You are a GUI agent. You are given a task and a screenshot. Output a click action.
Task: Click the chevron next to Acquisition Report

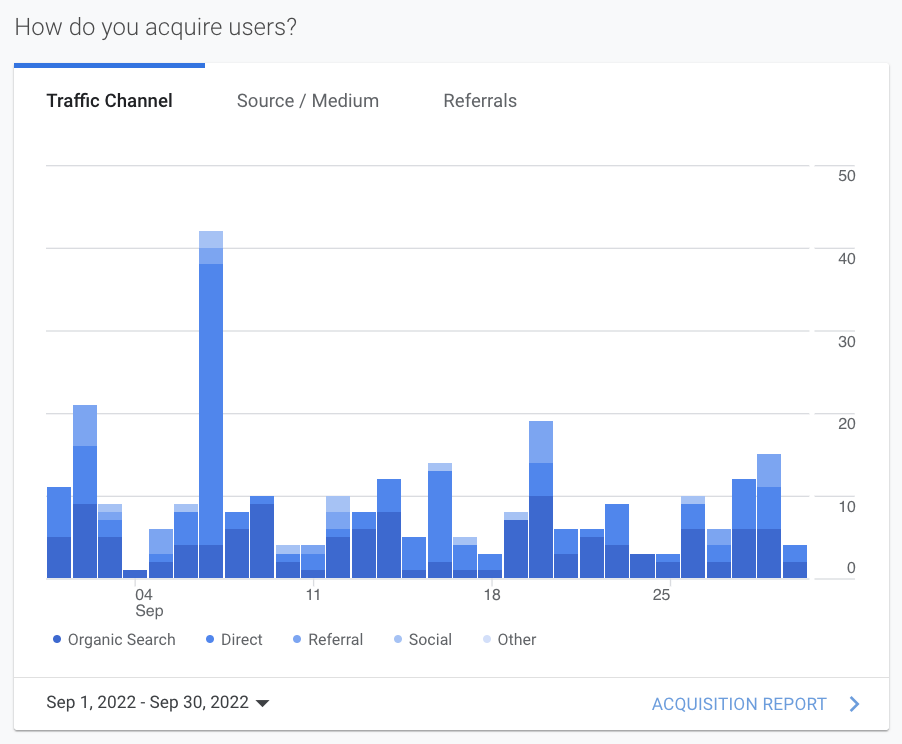(x=855, y=704)
